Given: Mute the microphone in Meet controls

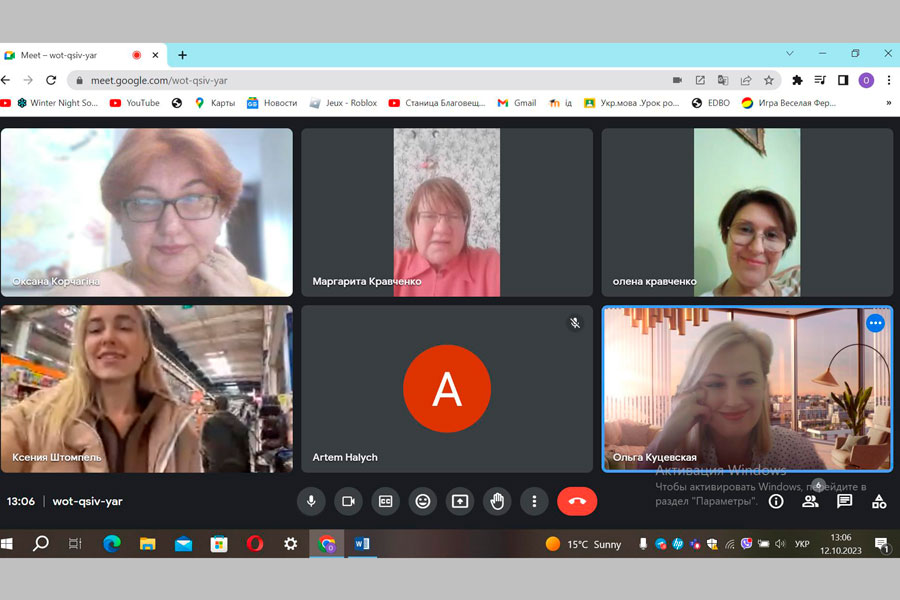Looking at the screenshot, I should [x=311, y=501].
